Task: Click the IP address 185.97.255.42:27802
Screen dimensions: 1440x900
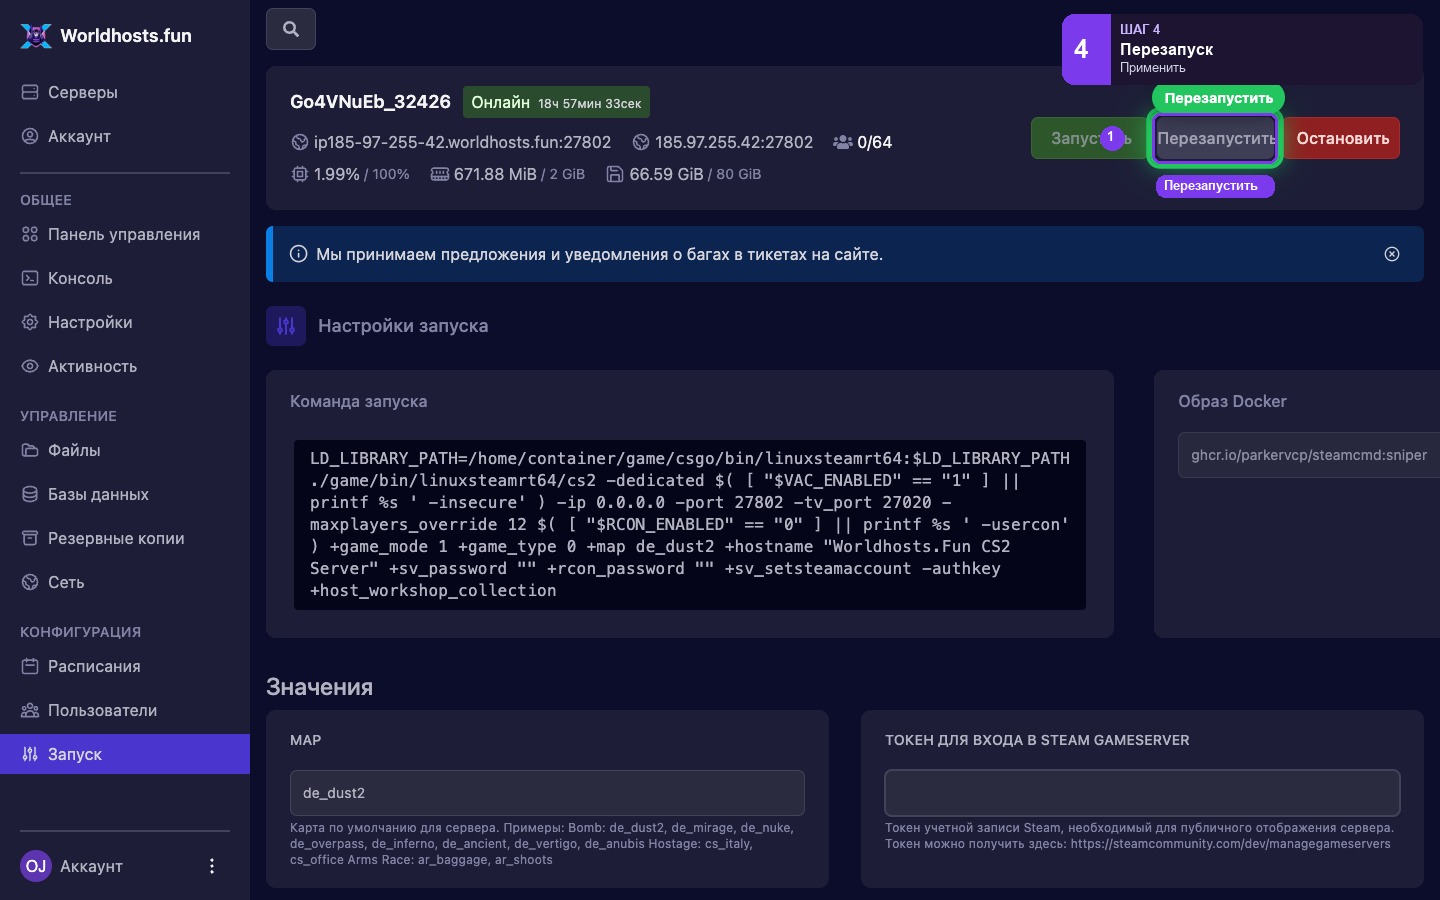Action: pyautogui.click(x=734, y=142)
